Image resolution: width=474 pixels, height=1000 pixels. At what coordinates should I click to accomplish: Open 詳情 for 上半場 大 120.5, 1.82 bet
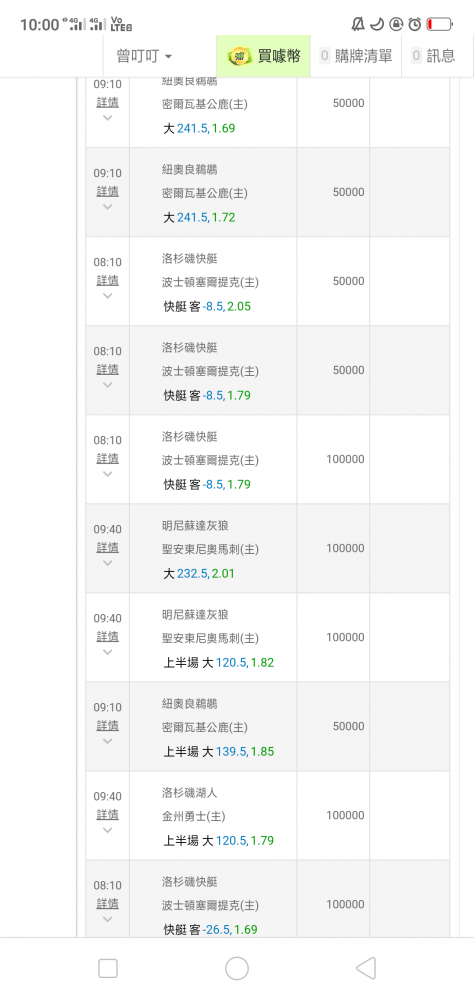107,636
